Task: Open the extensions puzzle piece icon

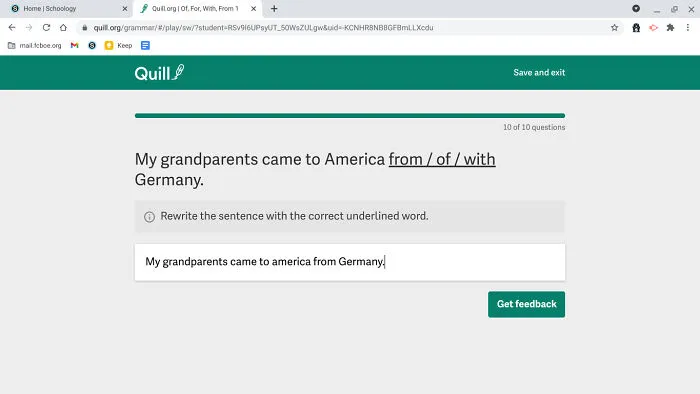Action: click(x=670, y=28)
